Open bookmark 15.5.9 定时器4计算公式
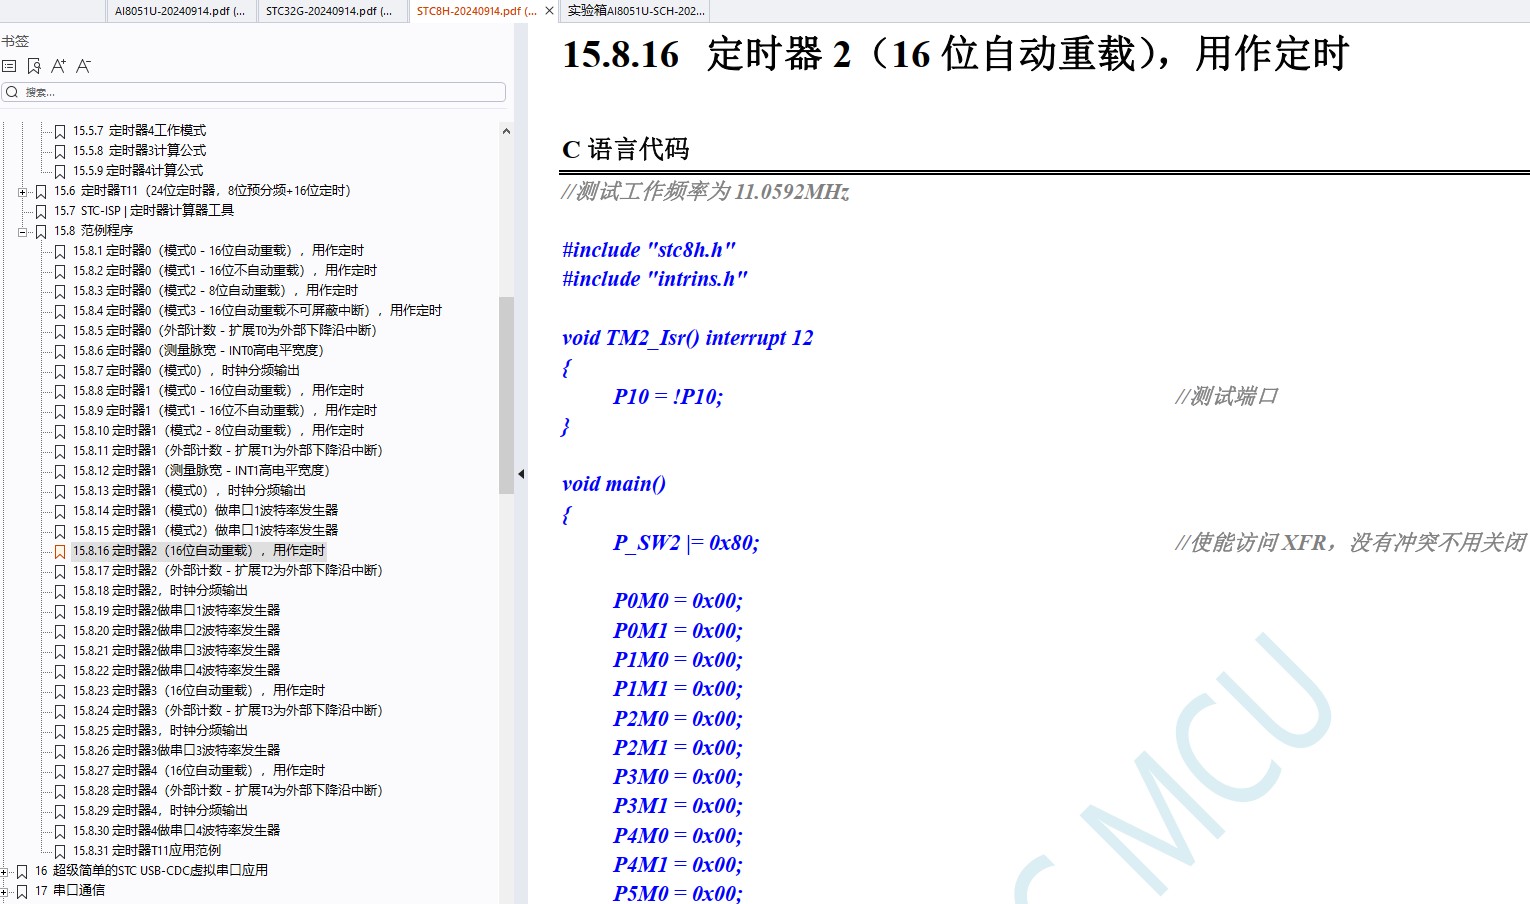 tap(138, 171)
